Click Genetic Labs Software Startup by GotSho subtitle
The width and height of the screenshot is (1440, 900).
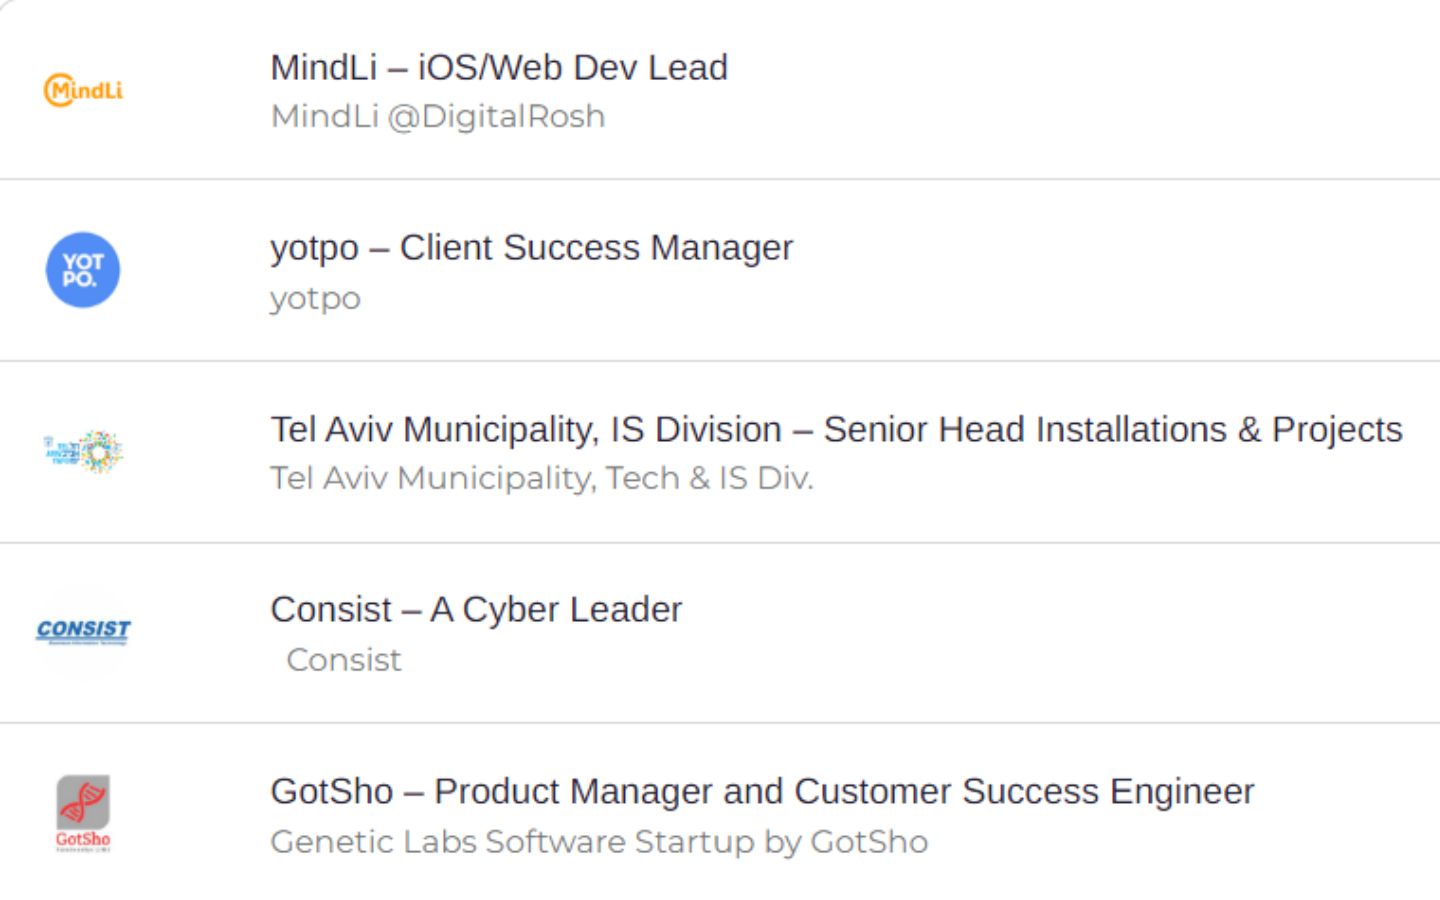[599, 842]
